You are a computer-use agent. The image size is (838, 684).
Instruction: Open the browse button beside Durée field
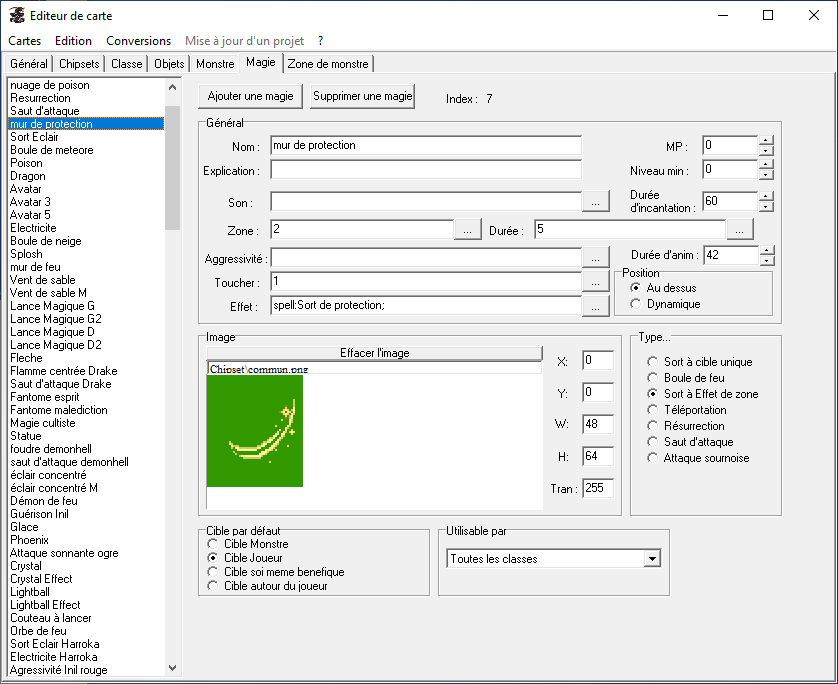[x=740, y=230]
